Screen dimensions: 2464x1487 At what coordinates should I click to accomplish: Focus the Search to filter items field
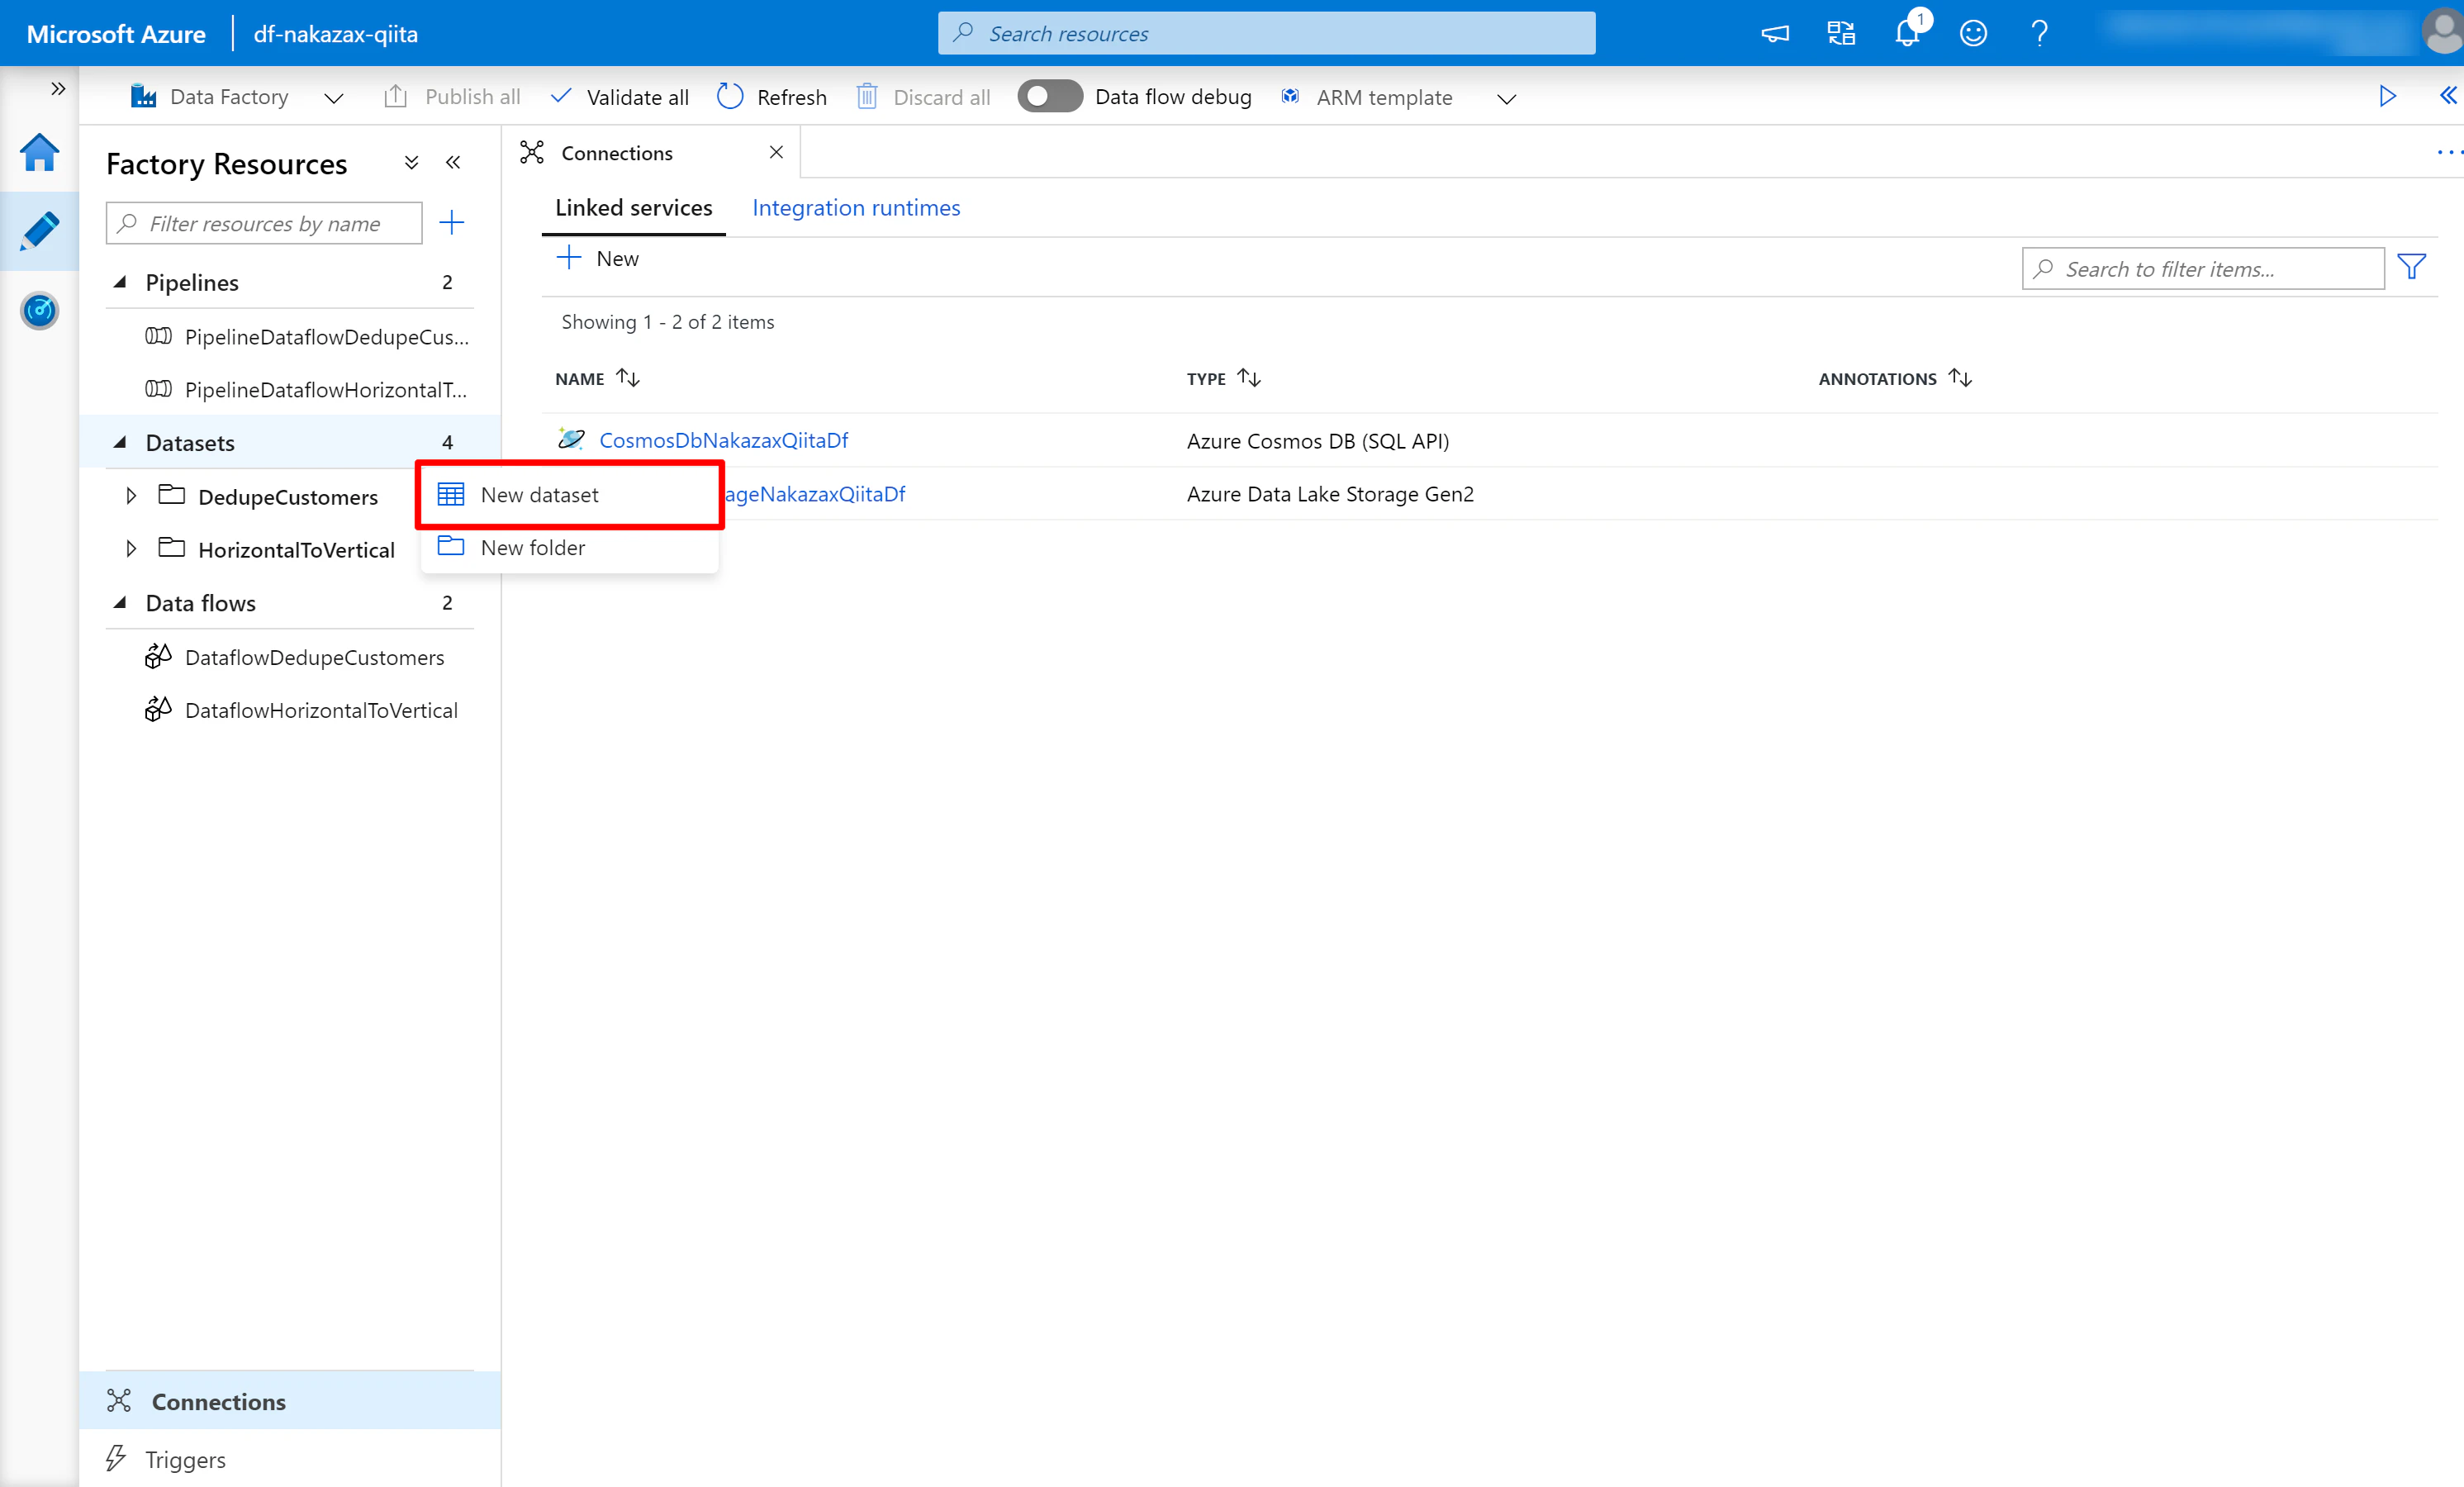[2203, 268]
